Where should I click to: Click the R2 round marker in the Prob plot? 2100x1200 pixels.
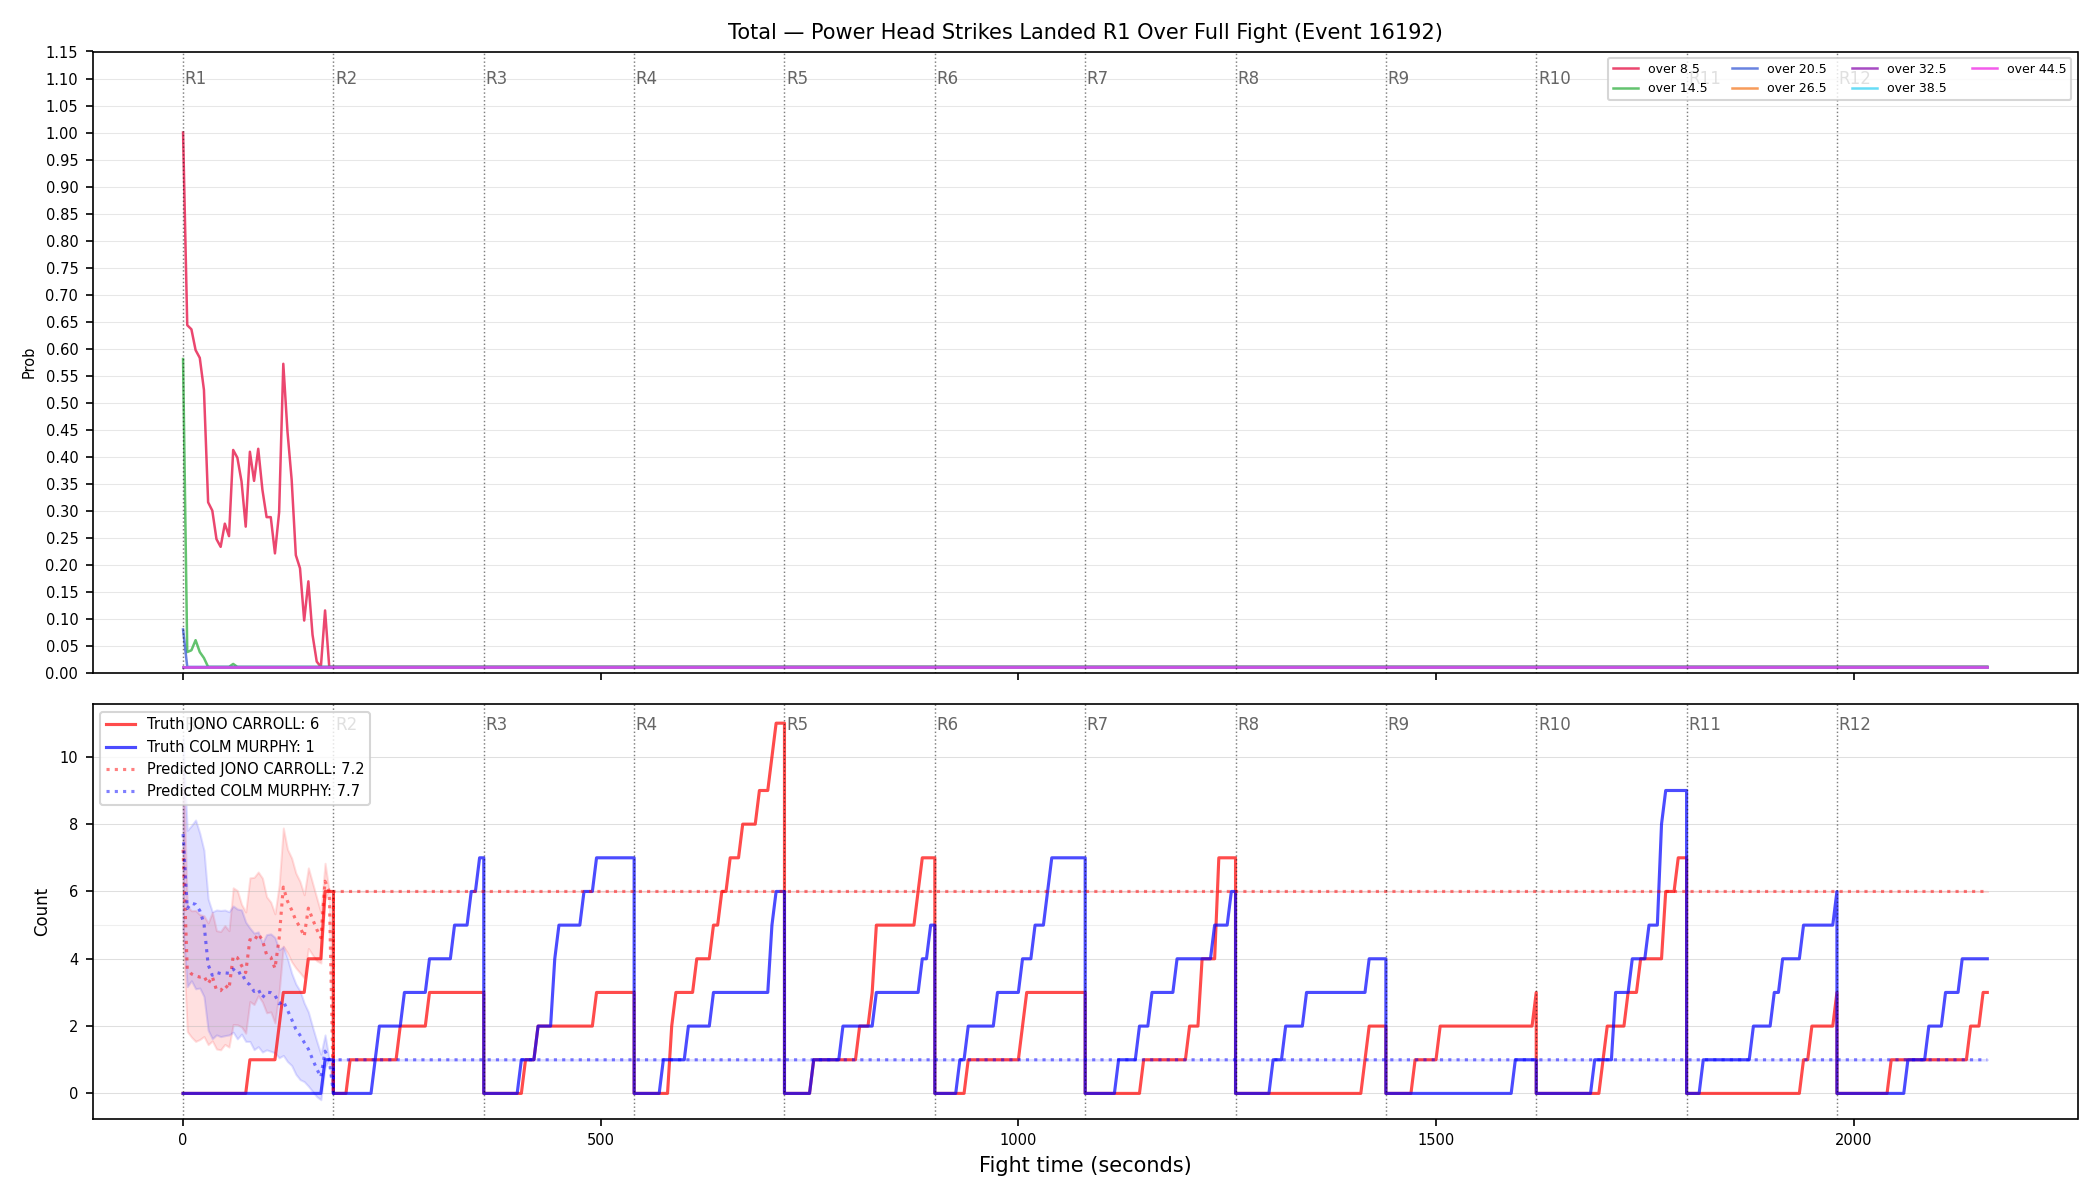coord(346,78)
